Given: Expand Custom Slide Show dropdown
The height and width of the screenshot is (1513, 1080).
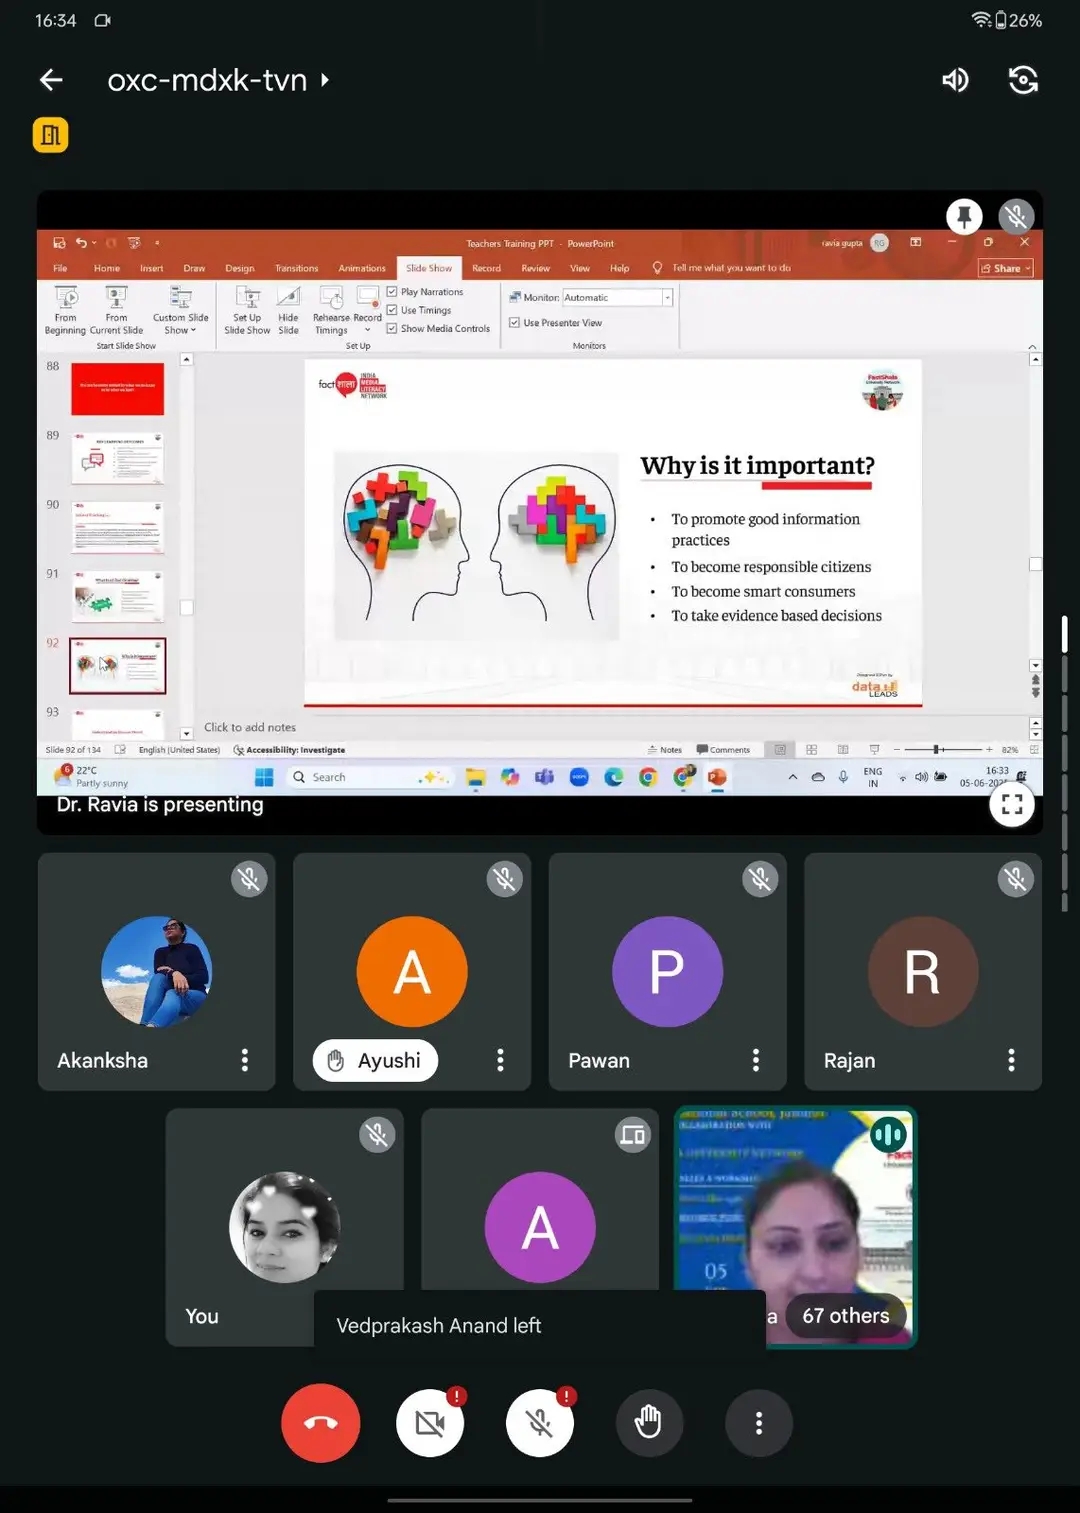Looking at the screenshot, I should 180,310.
